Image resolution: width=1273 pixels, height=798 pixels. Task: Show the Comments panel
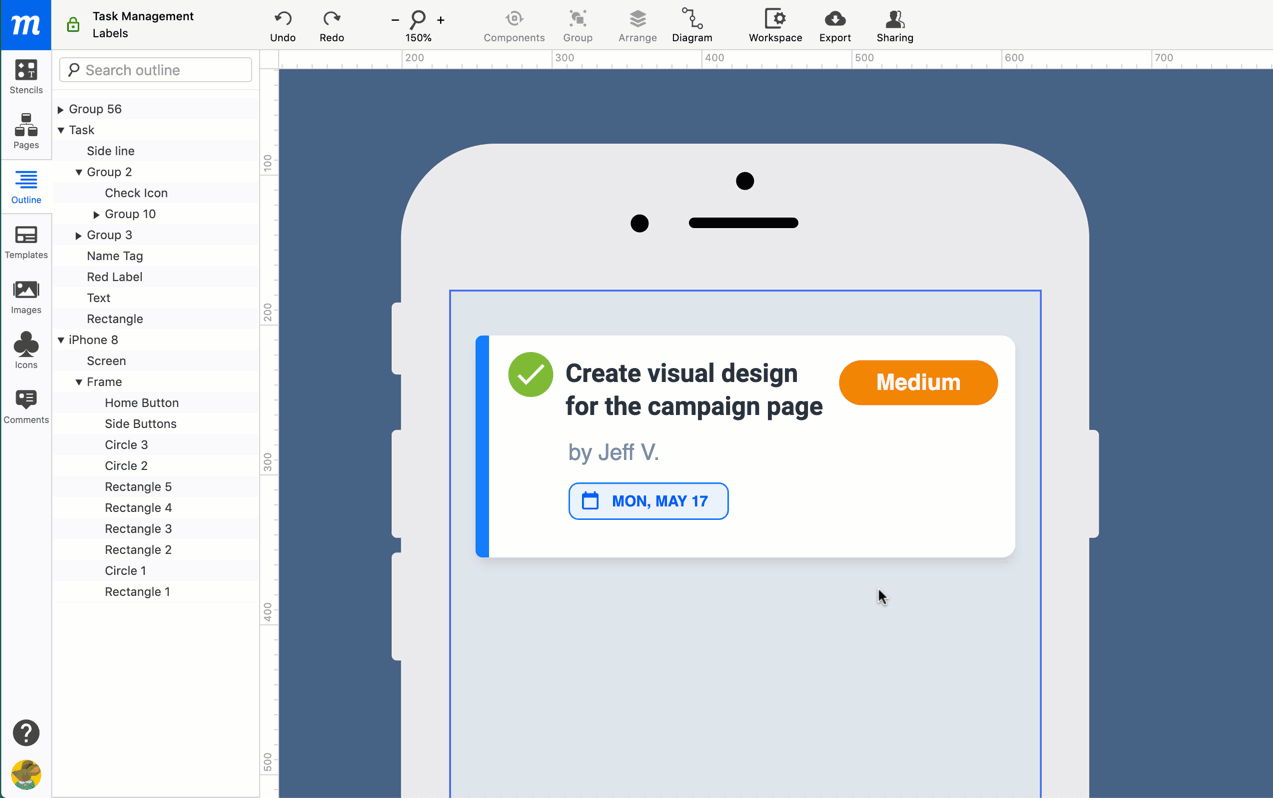[x=26, y=406]
